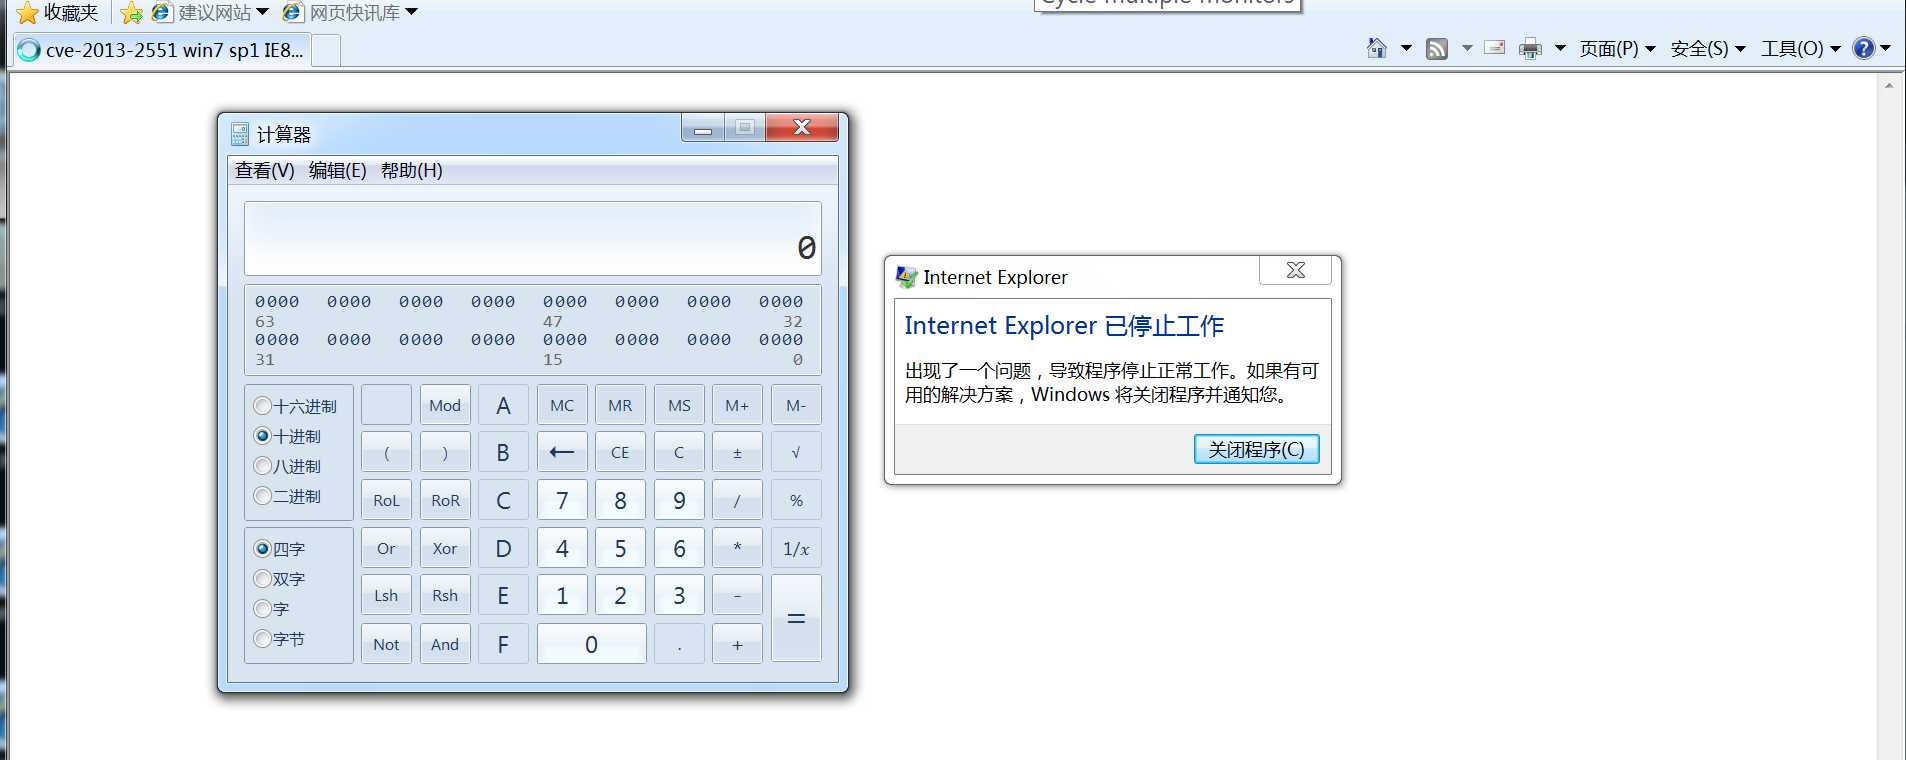Click the RSS feeds icon
1906x760 pixels.
coord(1437,48)
